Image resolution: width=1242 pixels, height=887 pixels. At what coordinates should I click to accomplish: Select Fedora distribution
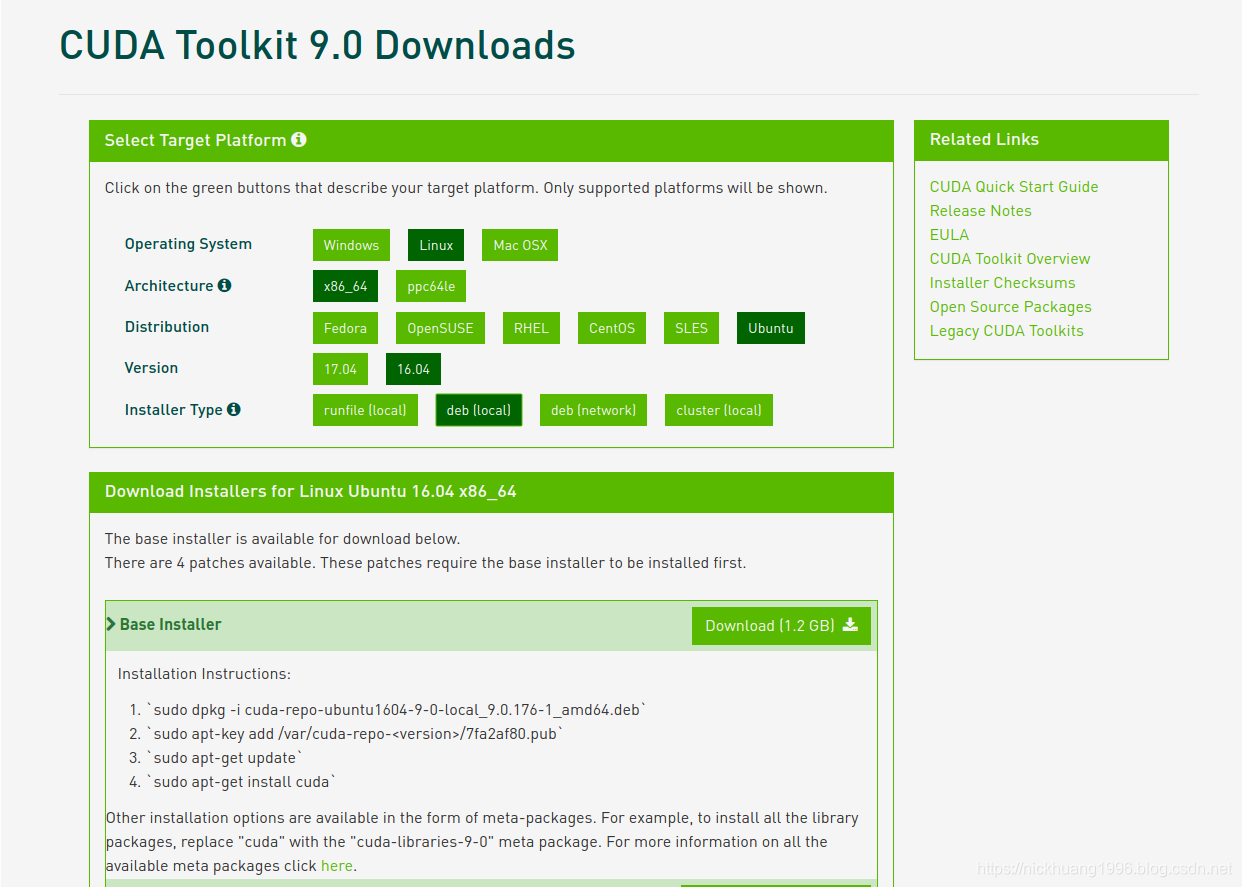[x=345, y=328]
